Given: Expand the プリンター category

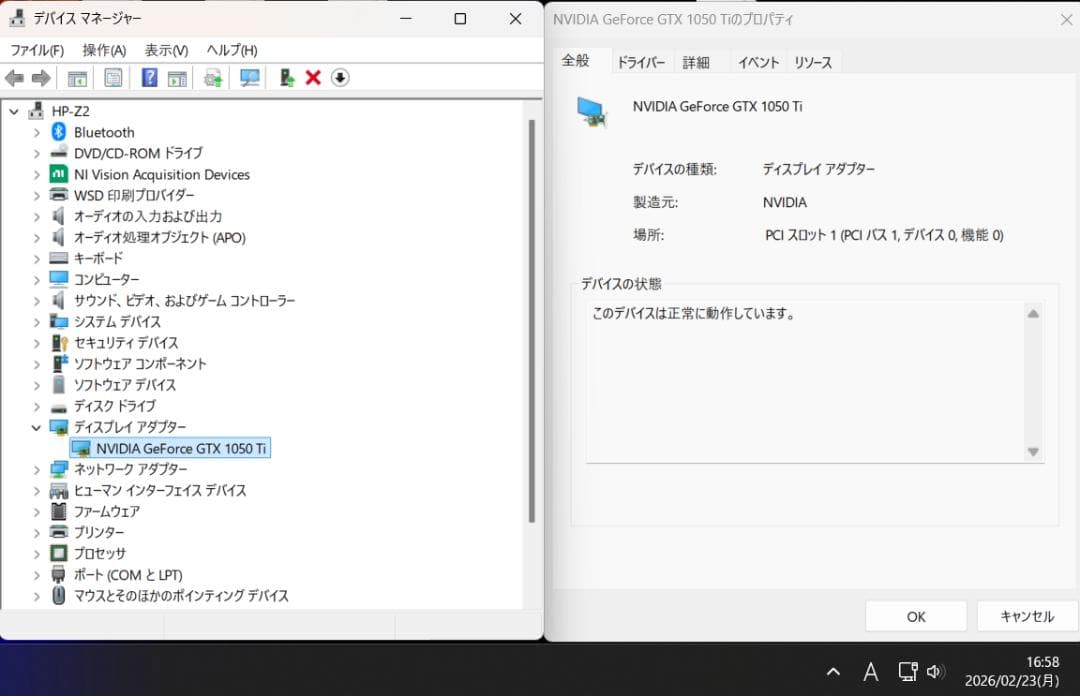Looking at the screenshot, I should point(37,533).
